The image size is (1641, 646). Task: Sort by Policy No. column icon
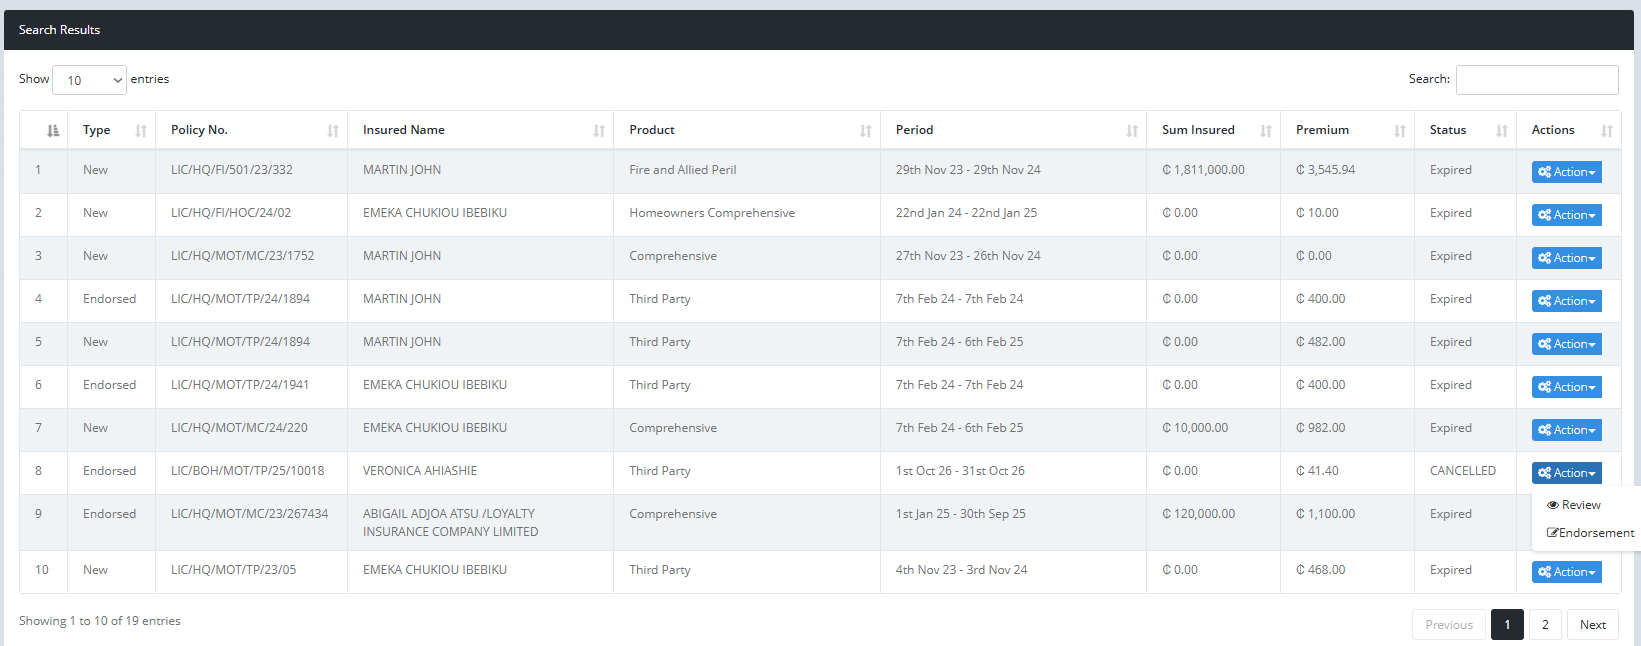333,131
